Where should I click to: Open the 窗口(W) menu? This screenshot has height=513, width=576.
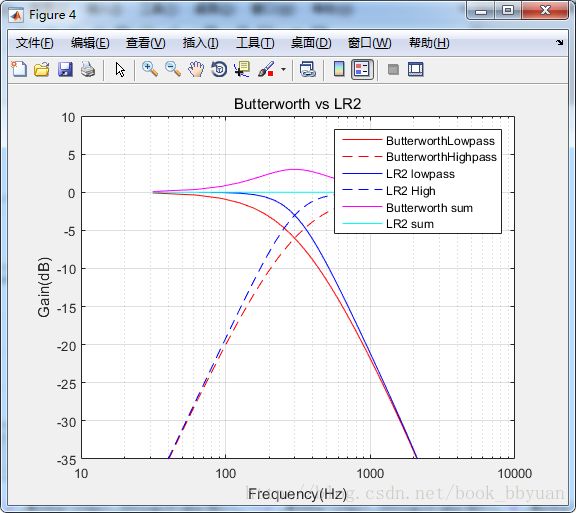click(369, 43)
